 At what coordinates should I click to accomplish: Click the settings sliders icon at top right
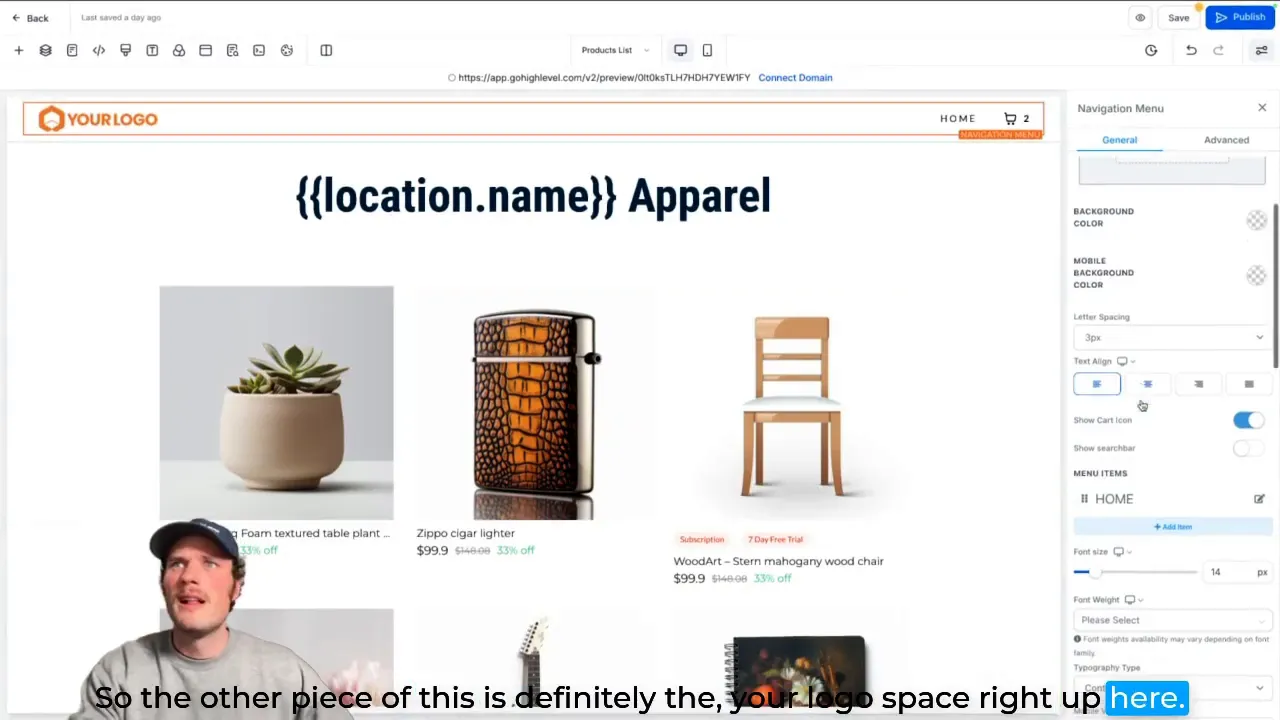coord(1261,50)
